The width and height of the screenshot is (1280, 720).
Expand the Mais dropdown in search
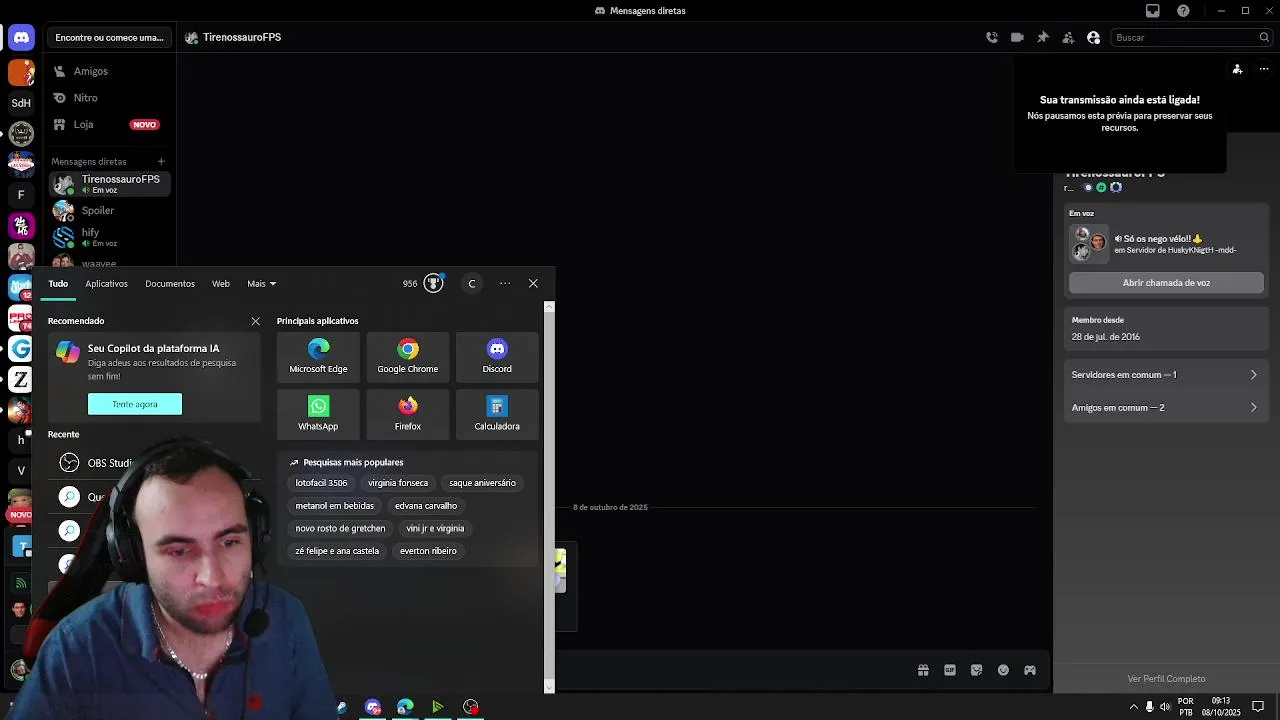pyautogui.click(x=262, y=284)
